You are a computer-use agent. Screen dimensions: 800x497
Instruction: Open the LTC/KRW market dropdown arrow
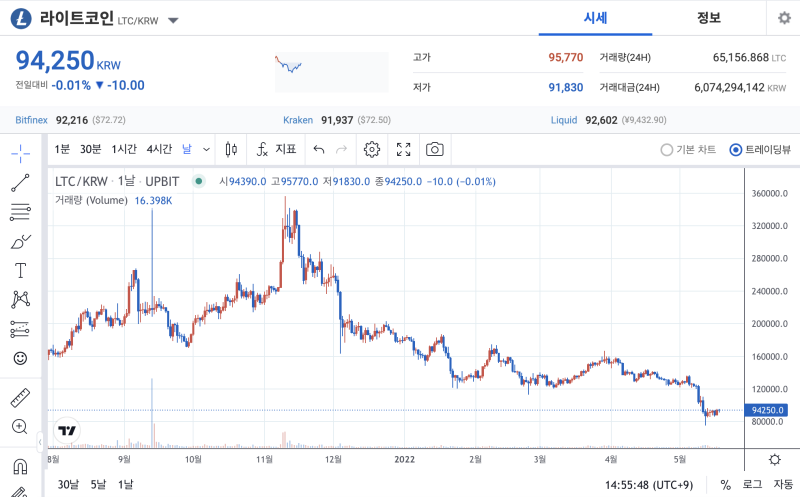coord(173,21)
